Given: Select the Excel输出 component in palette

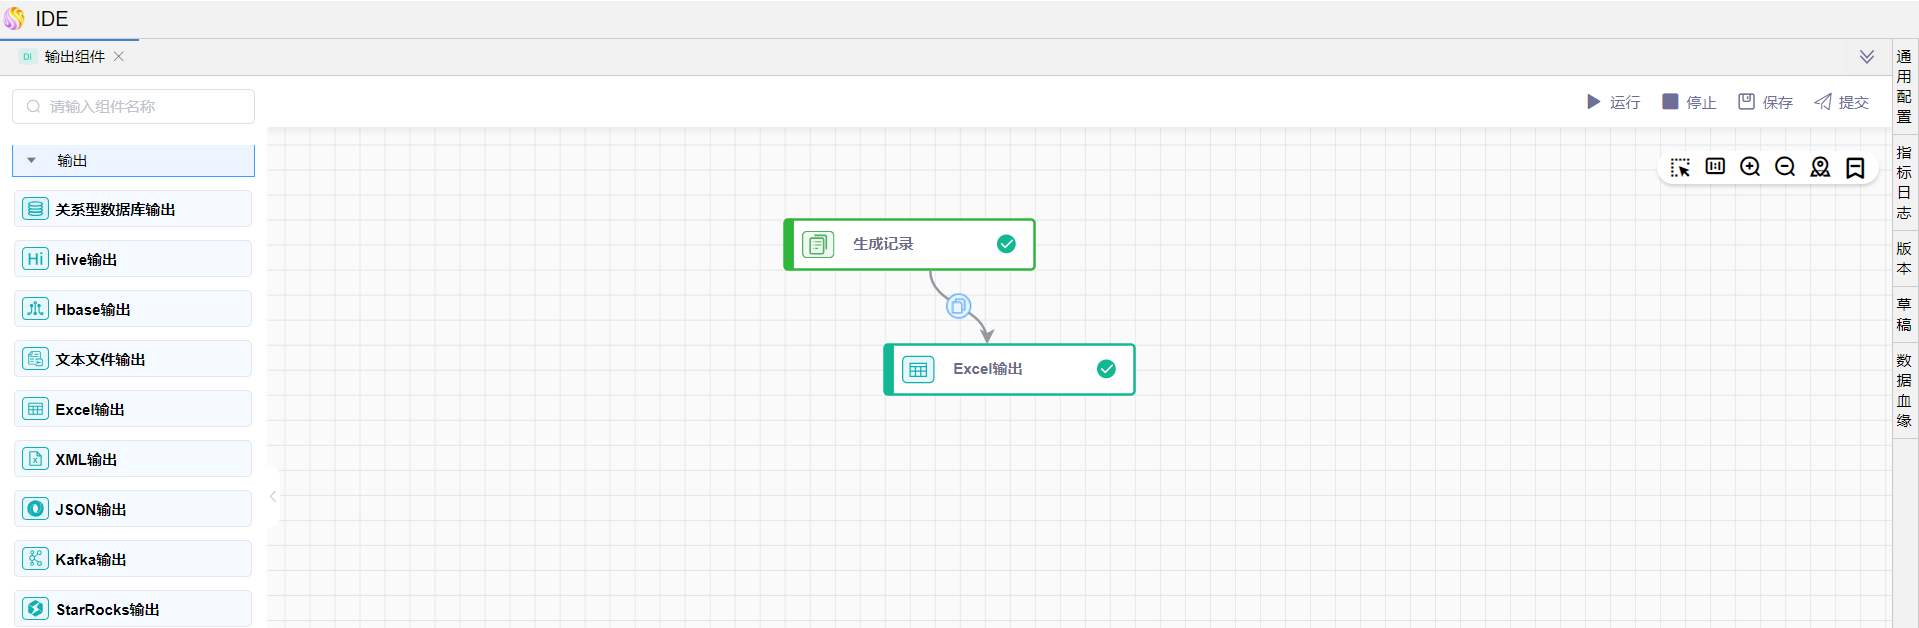Looking at the screenshot, I should 133,409.
